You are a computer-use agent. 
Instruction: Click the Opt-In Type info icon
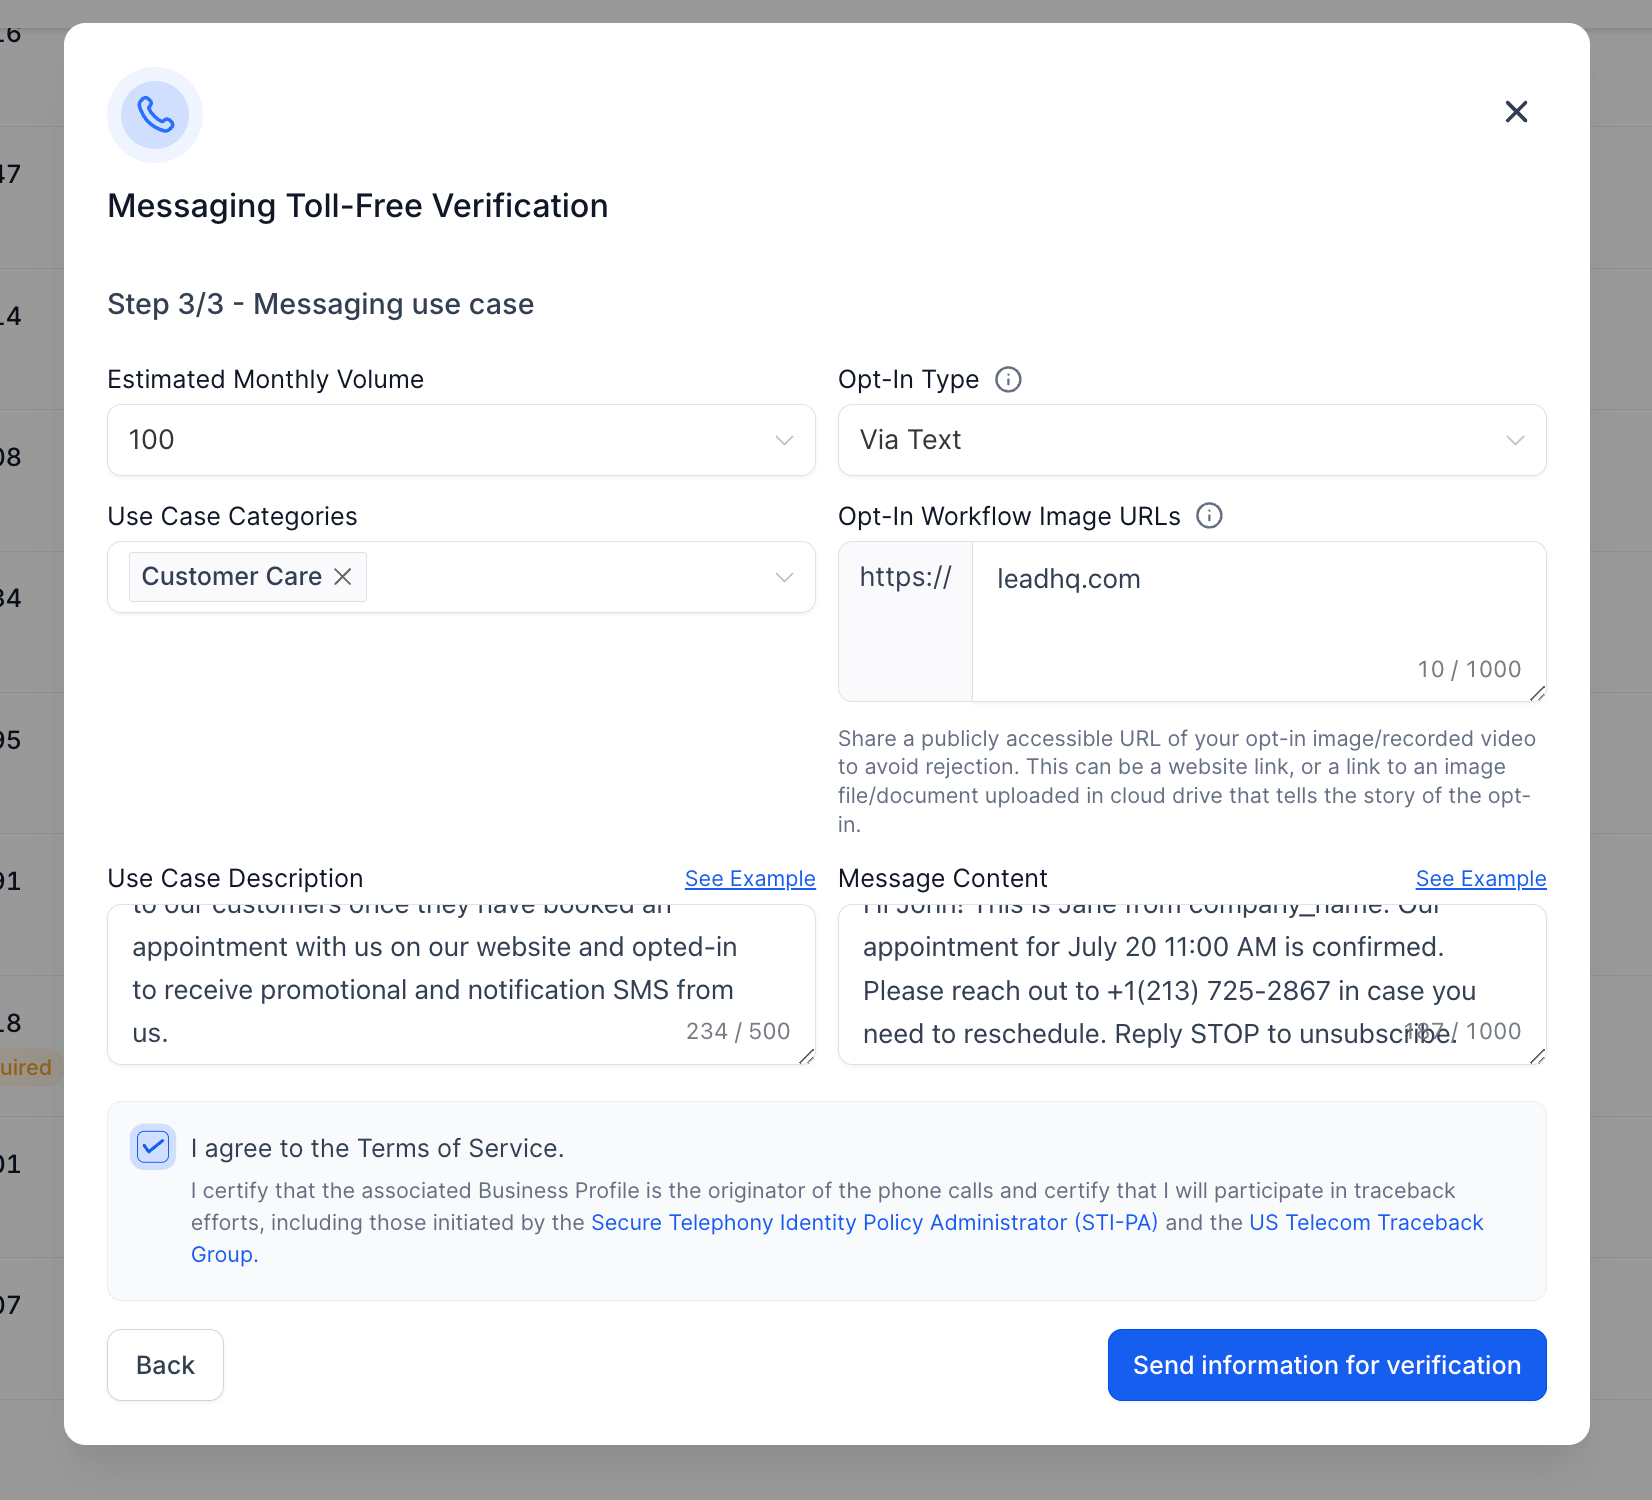(x=1008, y=380)
